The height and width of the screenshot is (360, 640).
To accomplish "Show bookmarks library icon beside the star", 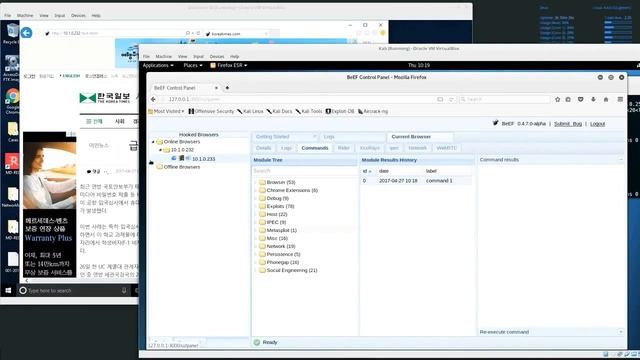I will 568,99.
